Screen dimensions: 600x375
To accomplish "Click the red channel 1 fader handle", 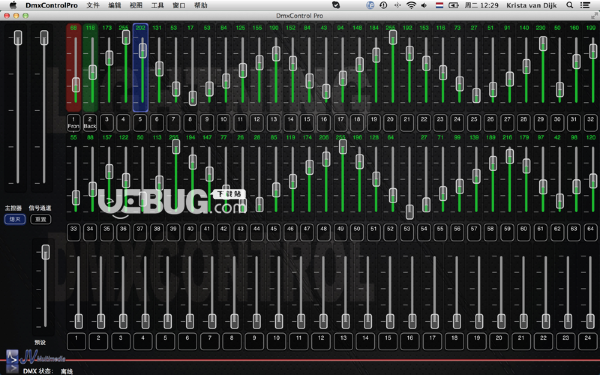I will pos(76,85).
